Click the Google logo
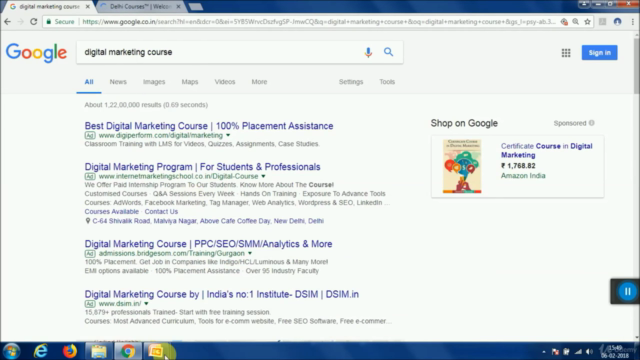Image resolution: width=640 pixels, height=360 pixels. (36, 53)
